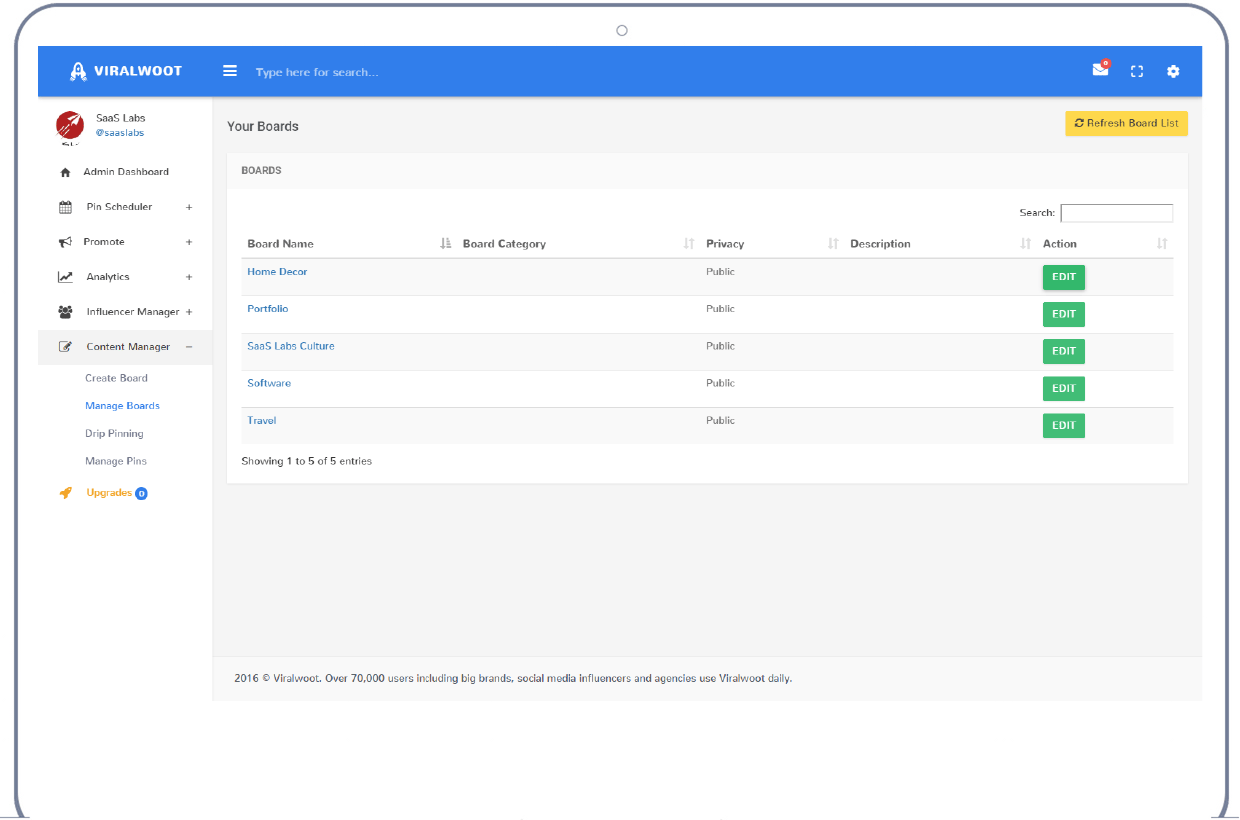Click the SaaS Labs profile avatar
The image size is (1240, 820).
(x=70, y=125)
